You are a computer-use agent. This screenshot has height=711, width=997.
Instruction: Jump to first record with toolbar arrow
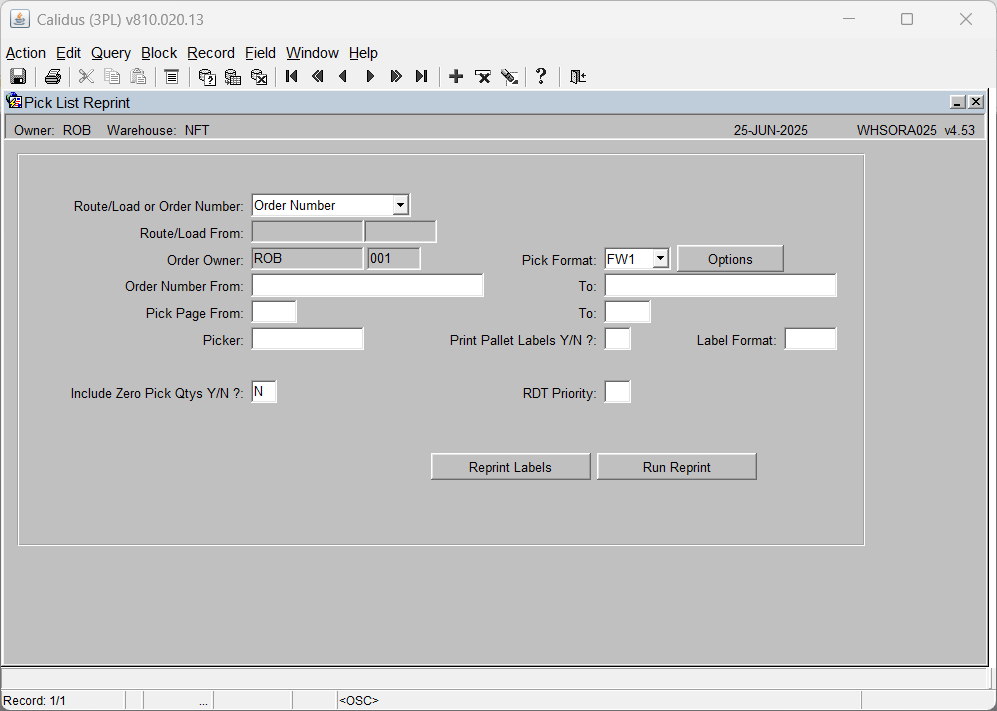(x=292, y=76)
